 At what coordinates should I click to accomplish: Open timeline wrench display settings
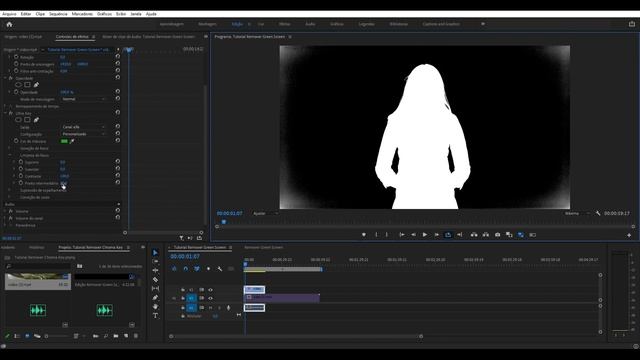point(220,269)
